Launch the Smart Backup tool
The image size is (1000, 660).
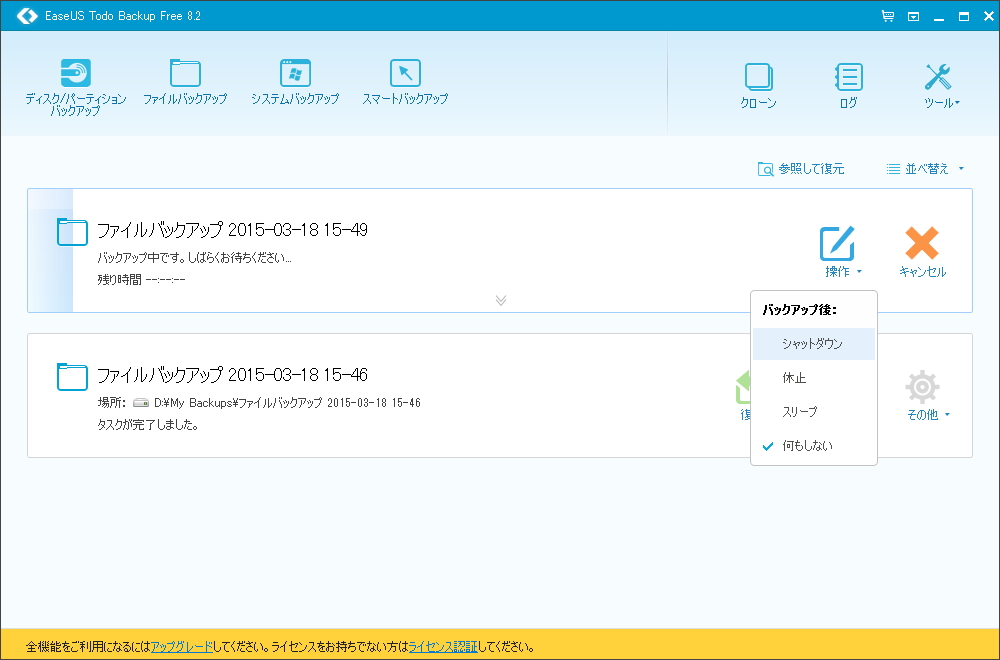(404, 82)
